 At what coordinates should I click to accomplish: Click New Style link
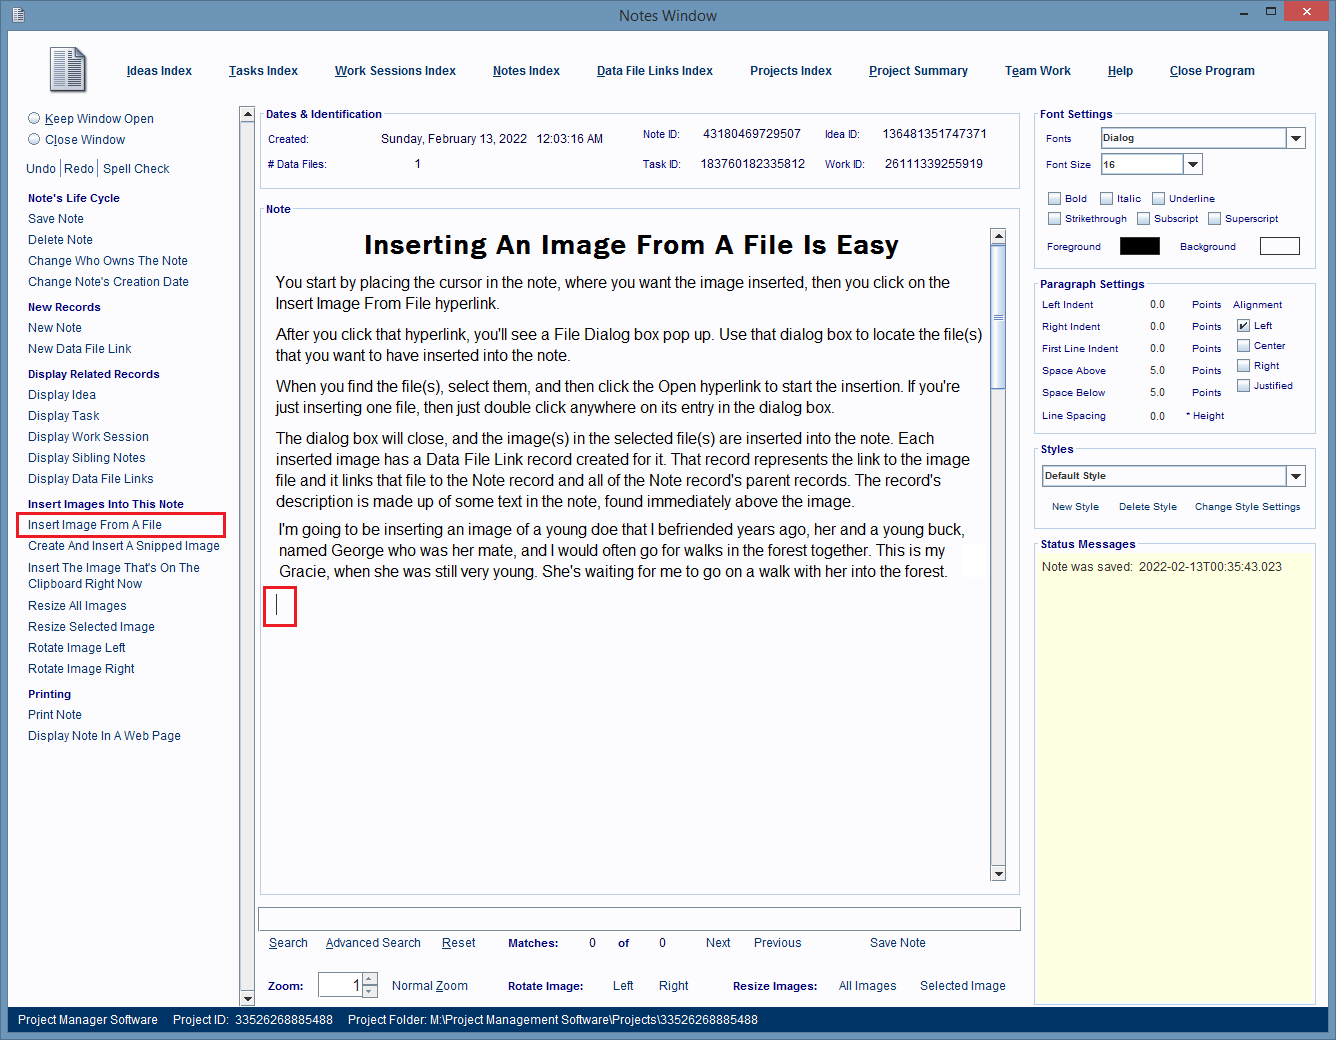click(1075, 507)
